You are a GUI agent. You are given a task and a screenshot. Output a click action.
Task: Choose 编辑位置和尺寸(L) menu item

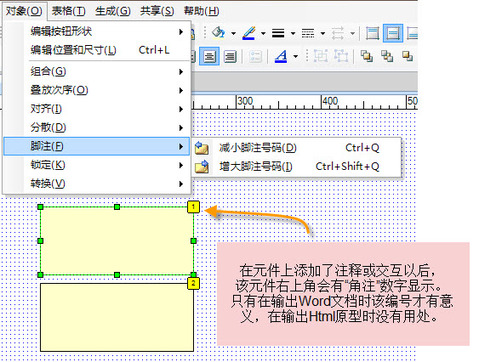[97, 50]
